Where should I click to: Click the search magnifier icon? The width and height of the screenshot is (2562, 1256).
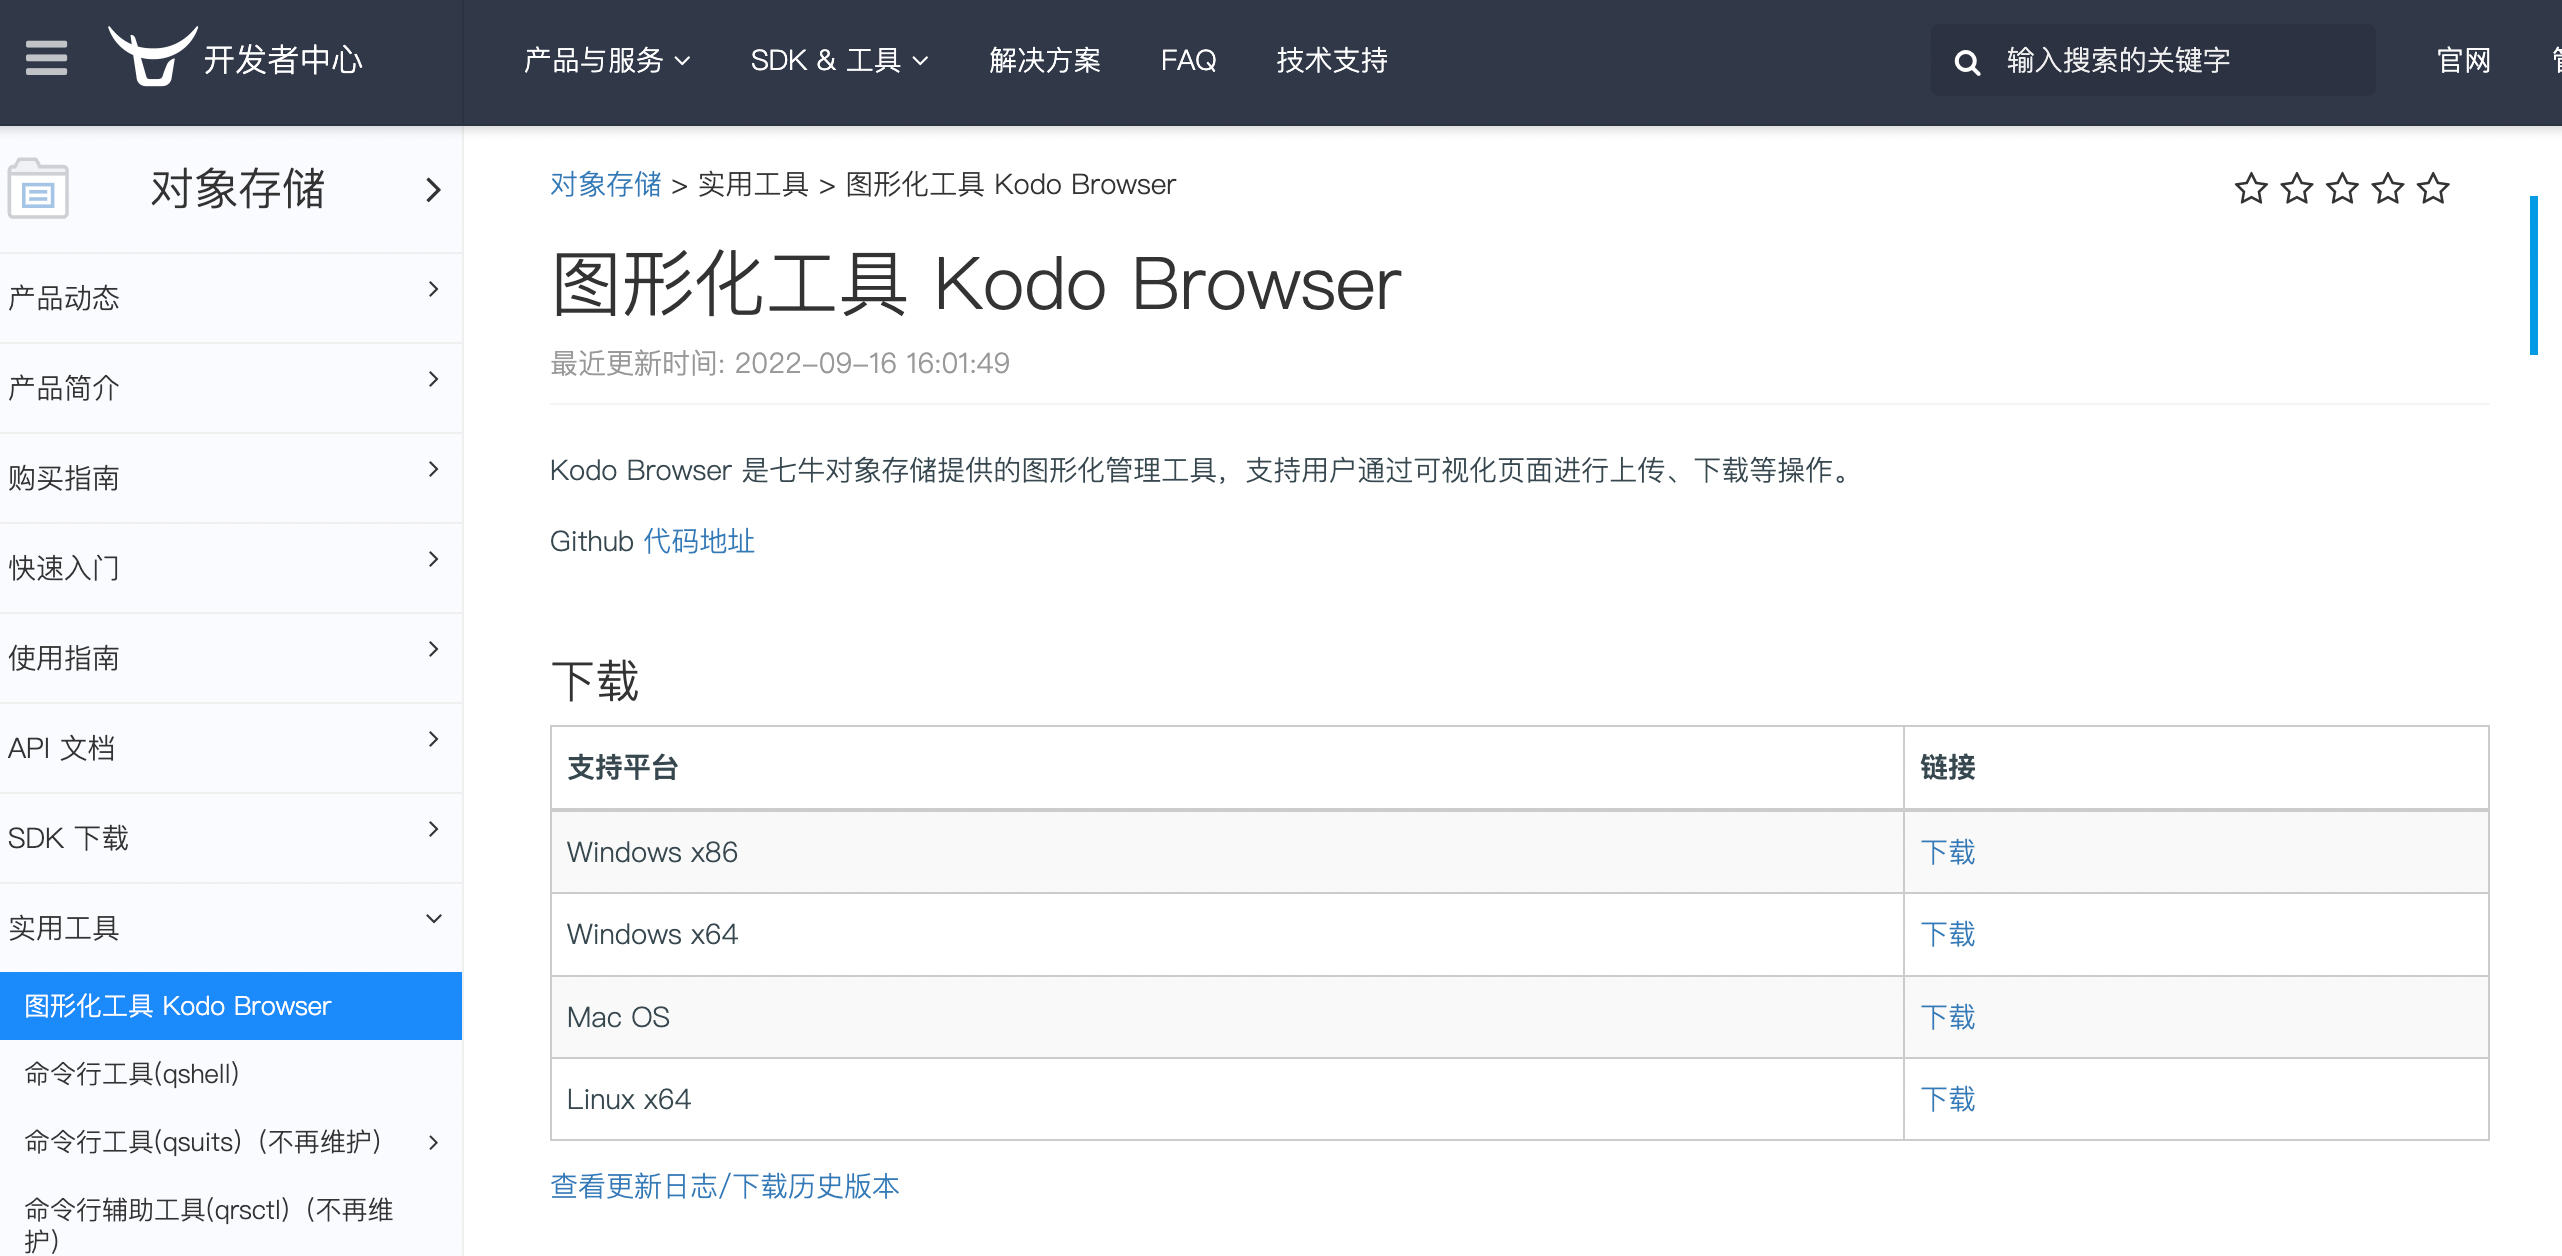coord(1967,62)
